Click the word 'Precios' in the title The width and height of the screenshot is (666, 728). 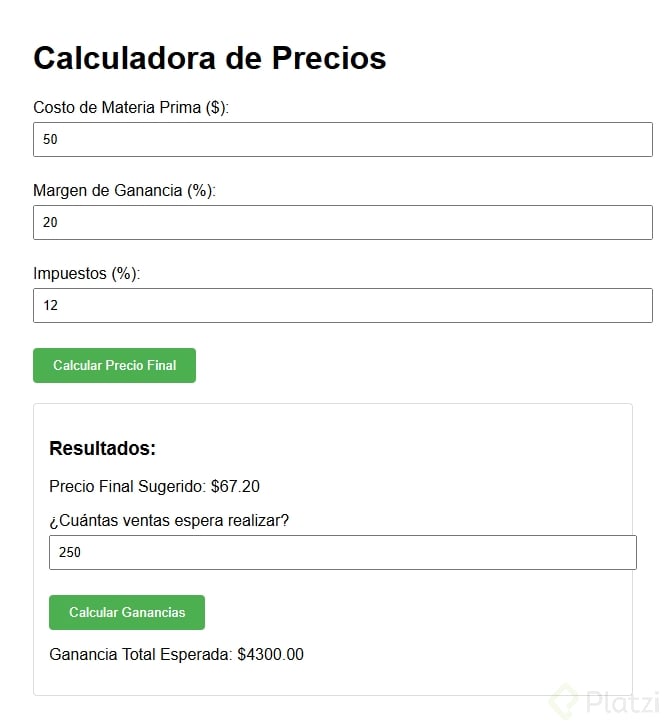pyautogui.click(x=328, y=58)
